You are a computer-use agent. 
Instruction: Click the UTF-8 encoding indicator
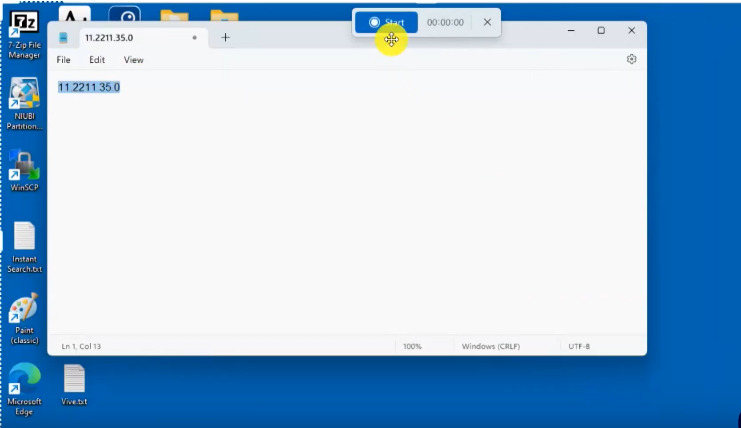point(579,346)
